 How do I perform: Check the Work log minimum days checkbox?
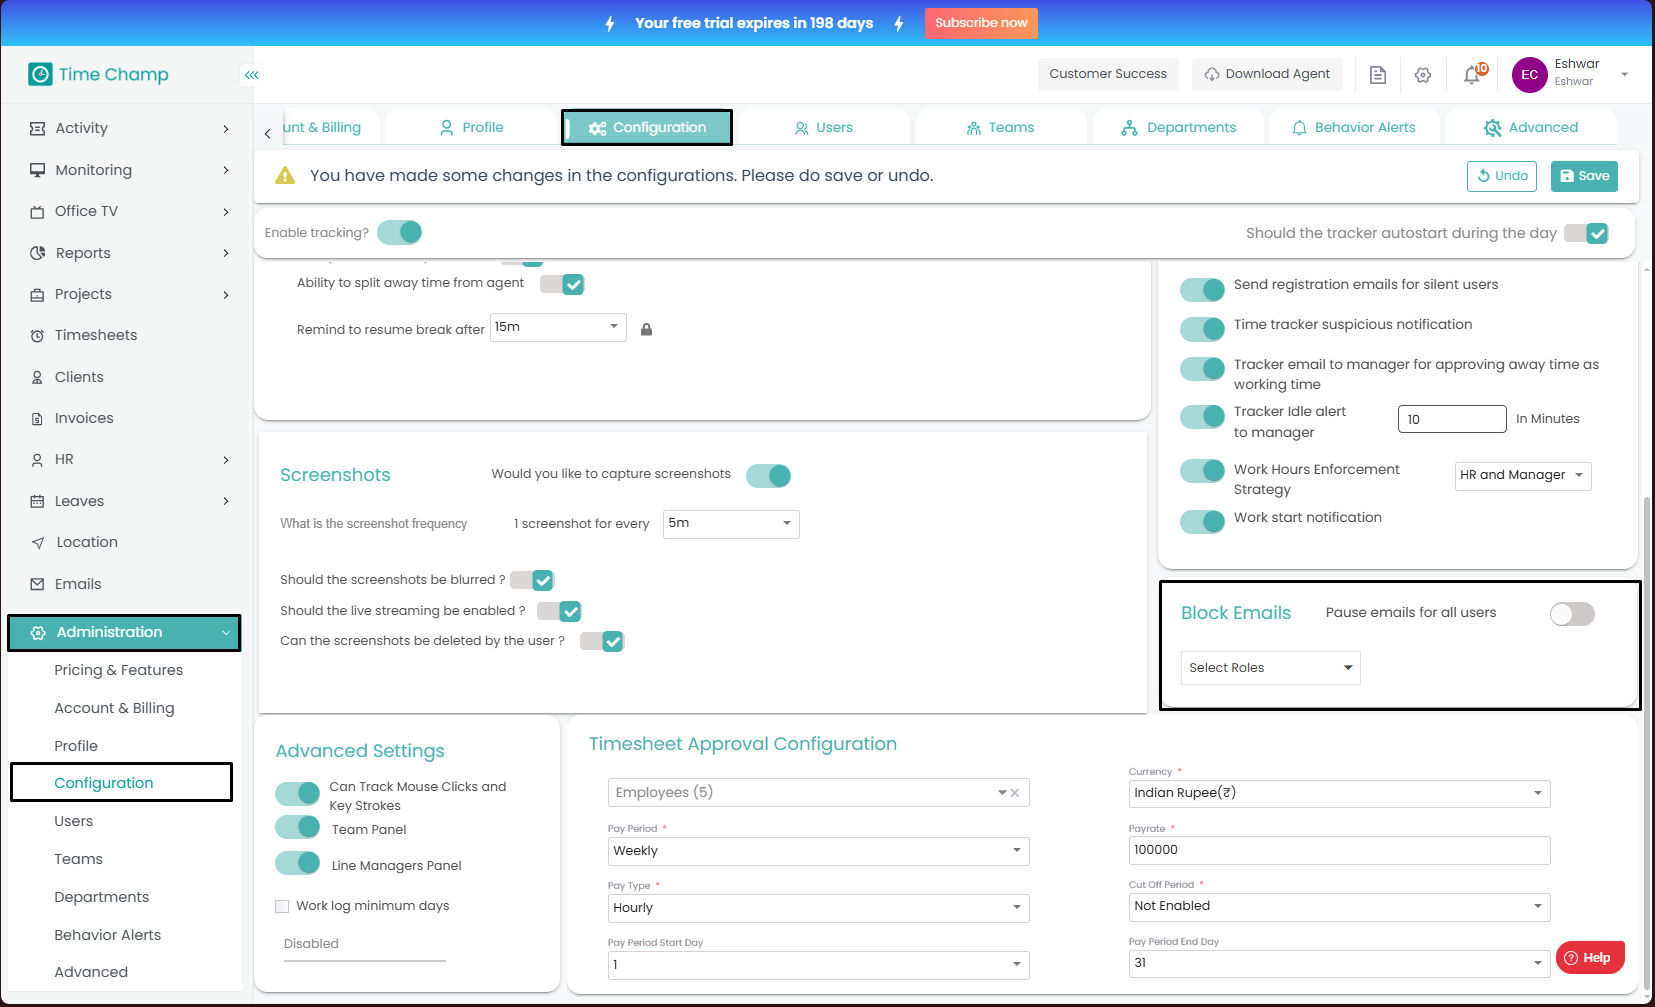click(x=282, y=906)
